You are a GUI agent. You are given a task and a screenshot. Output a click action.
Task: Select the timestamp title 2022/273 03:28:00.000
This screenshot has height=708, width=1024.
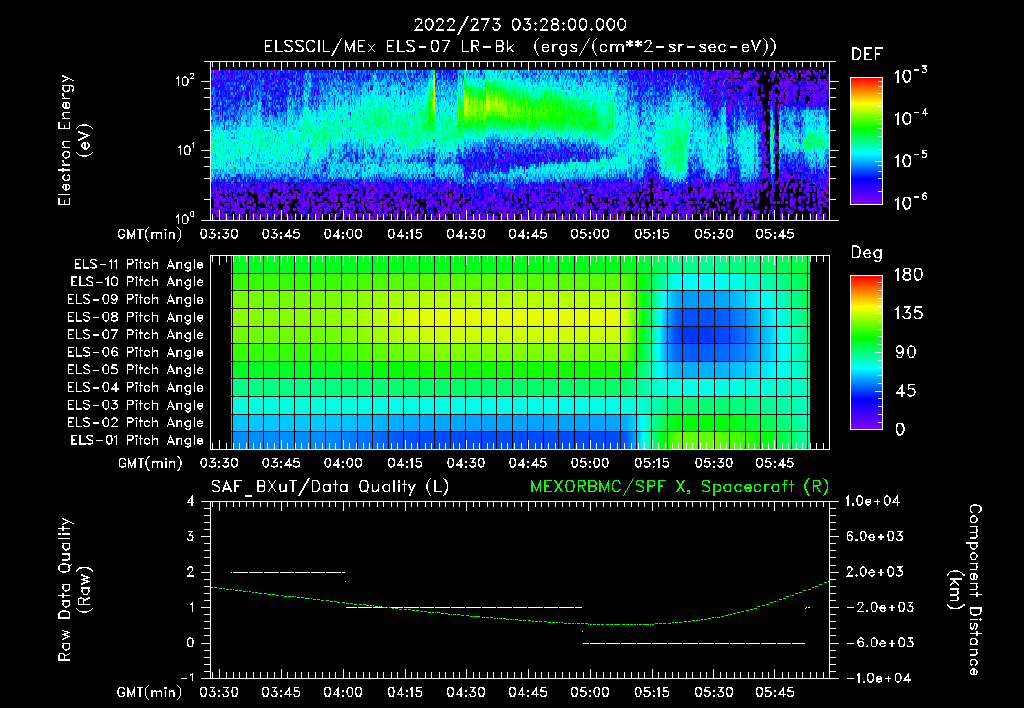coord(520,25)
